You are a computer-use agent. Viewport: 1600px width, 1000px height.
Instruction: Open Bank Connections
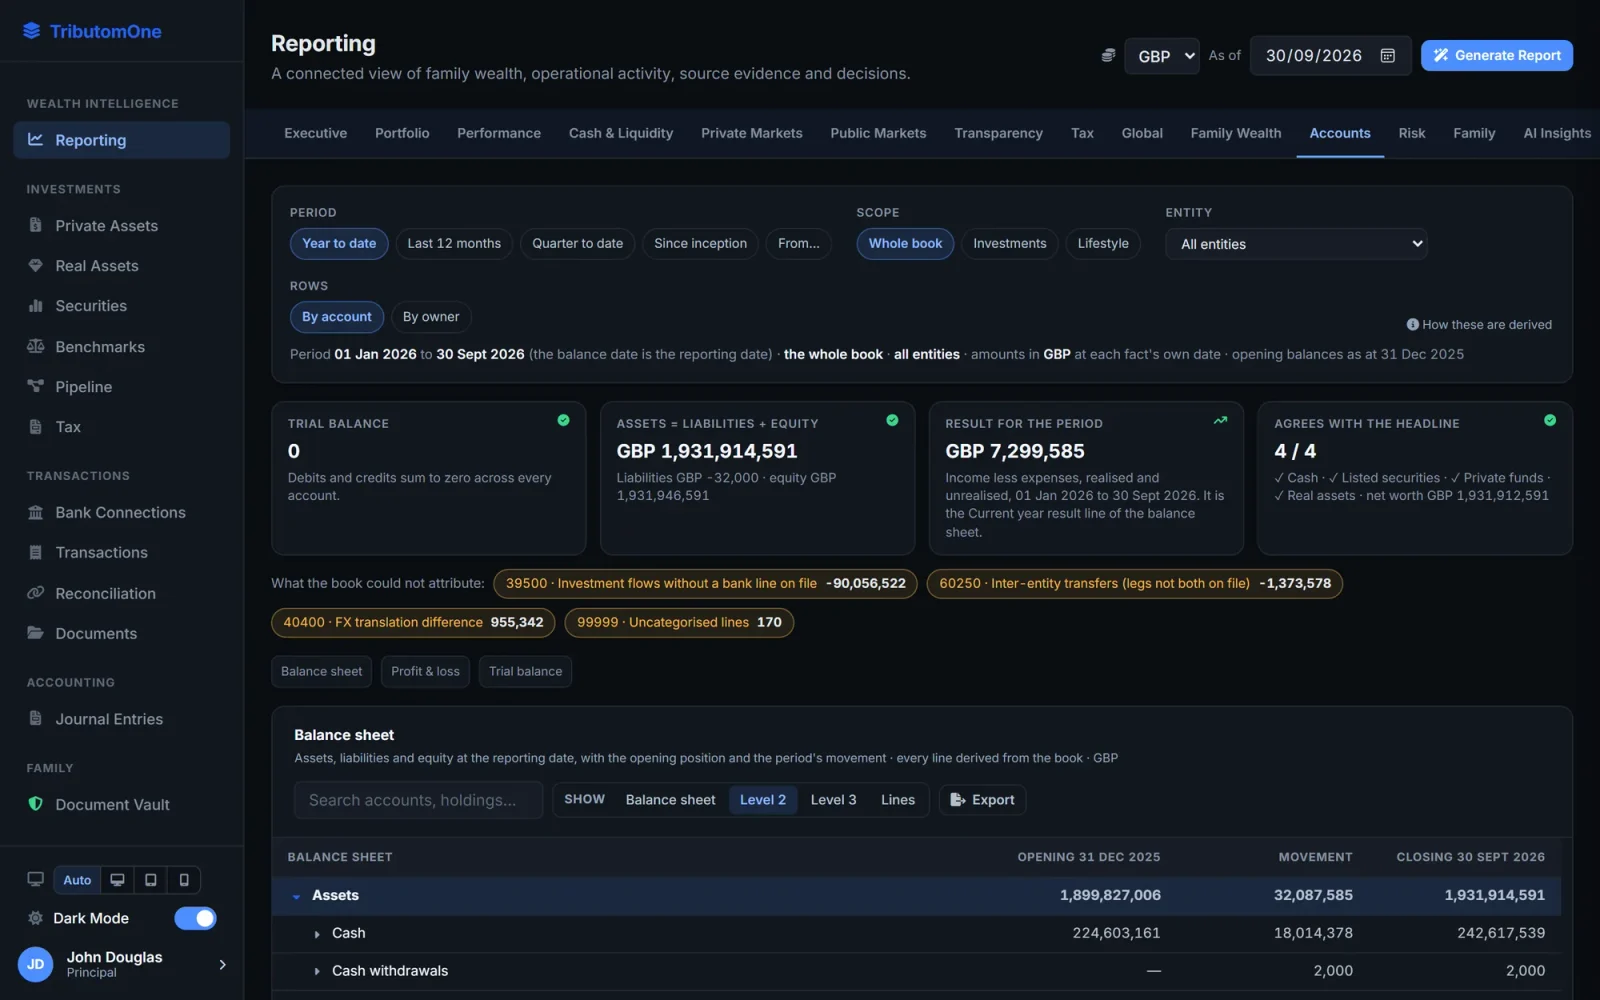[121, 513]
